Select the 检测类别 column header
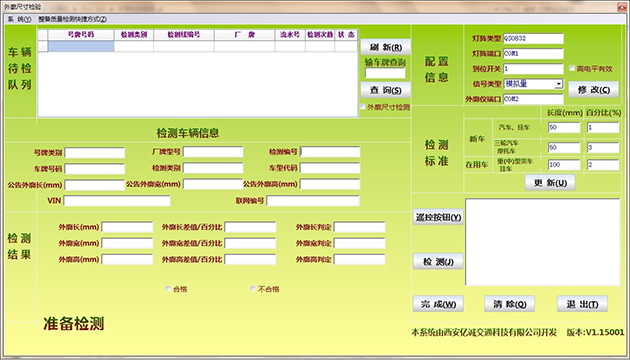630x360 pixels. (x=134, y=35)
